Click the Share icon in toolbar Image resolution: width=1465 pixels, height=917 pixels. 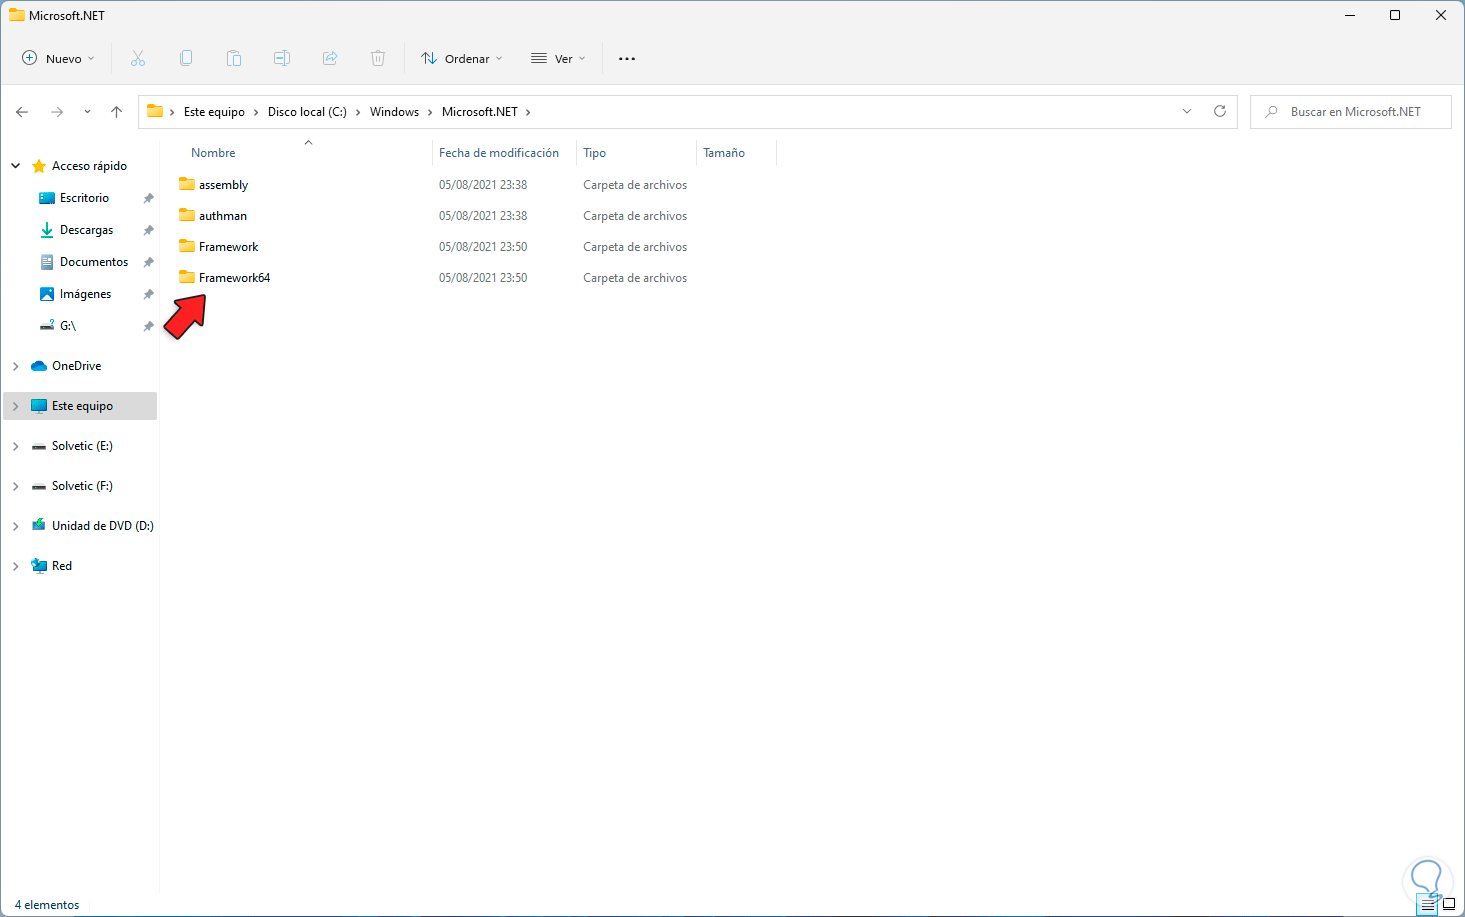coord(330,59)
